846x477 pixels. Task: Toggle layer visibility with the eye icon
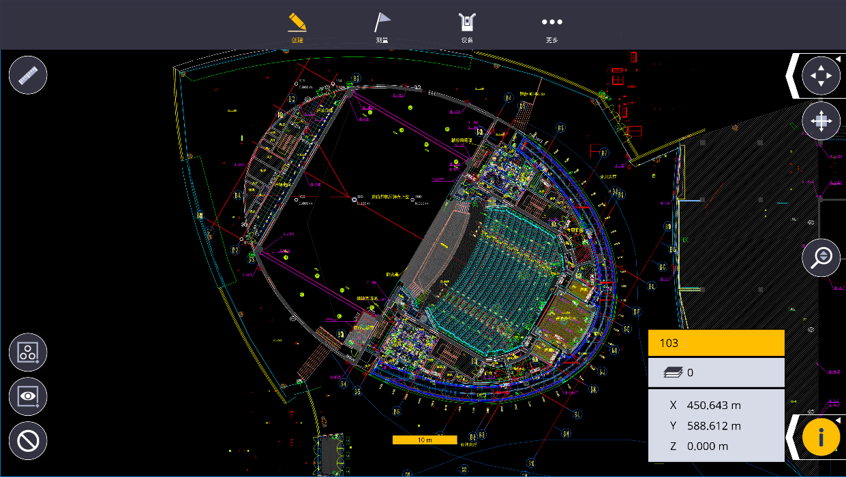pyautogui.click(x=28, y=397)
